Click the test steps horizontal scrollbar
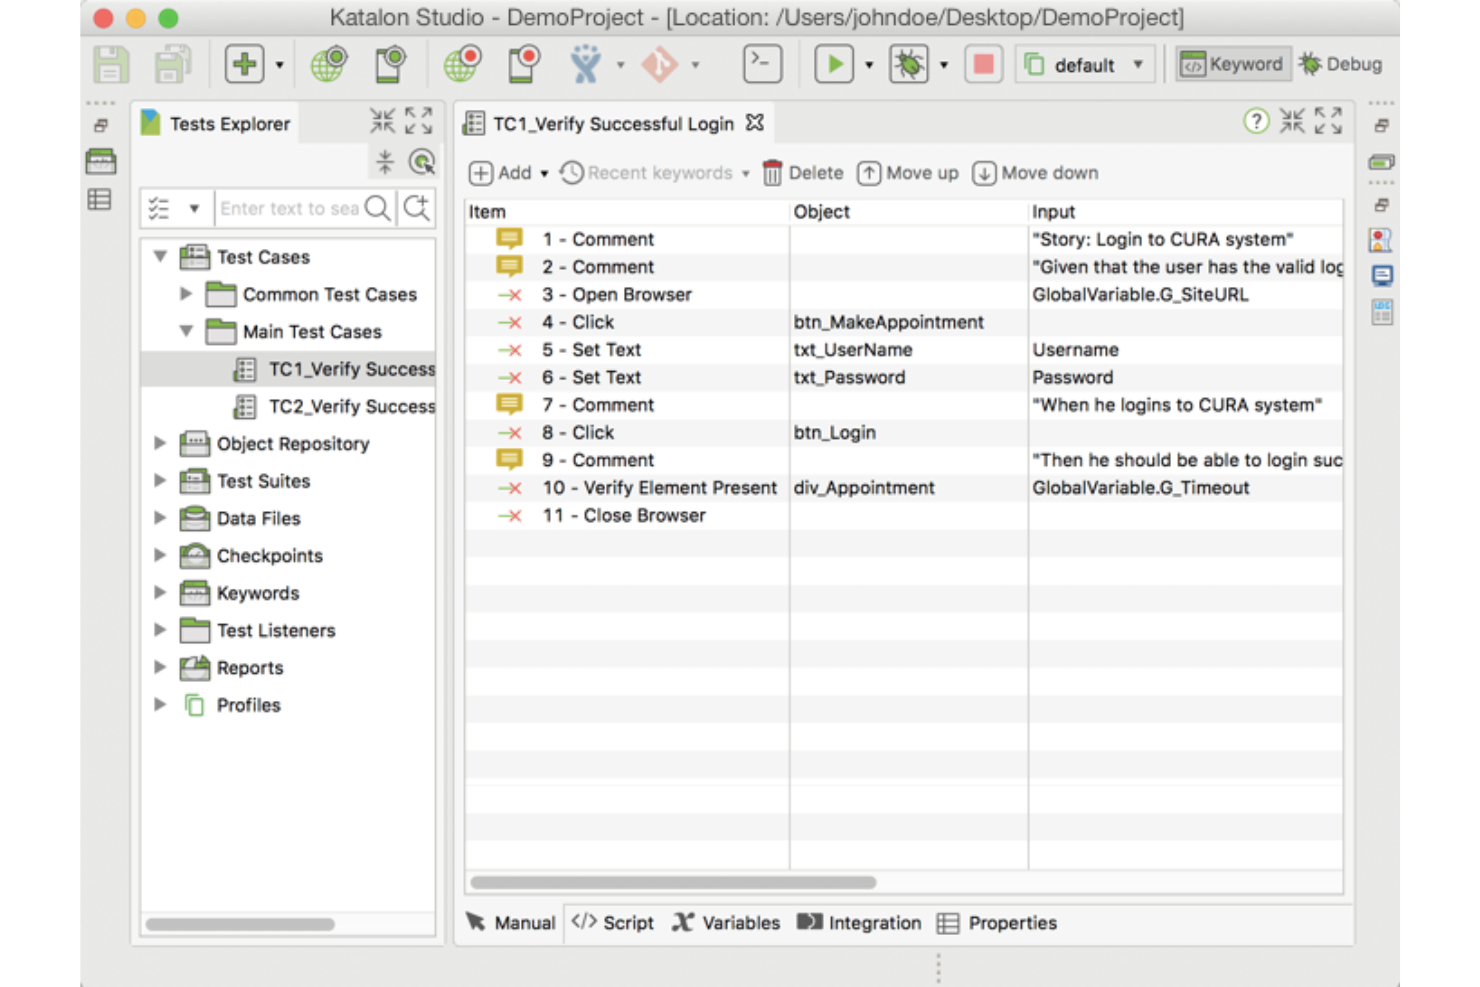Screen dimensions: 1480x987 click(673, 882)
